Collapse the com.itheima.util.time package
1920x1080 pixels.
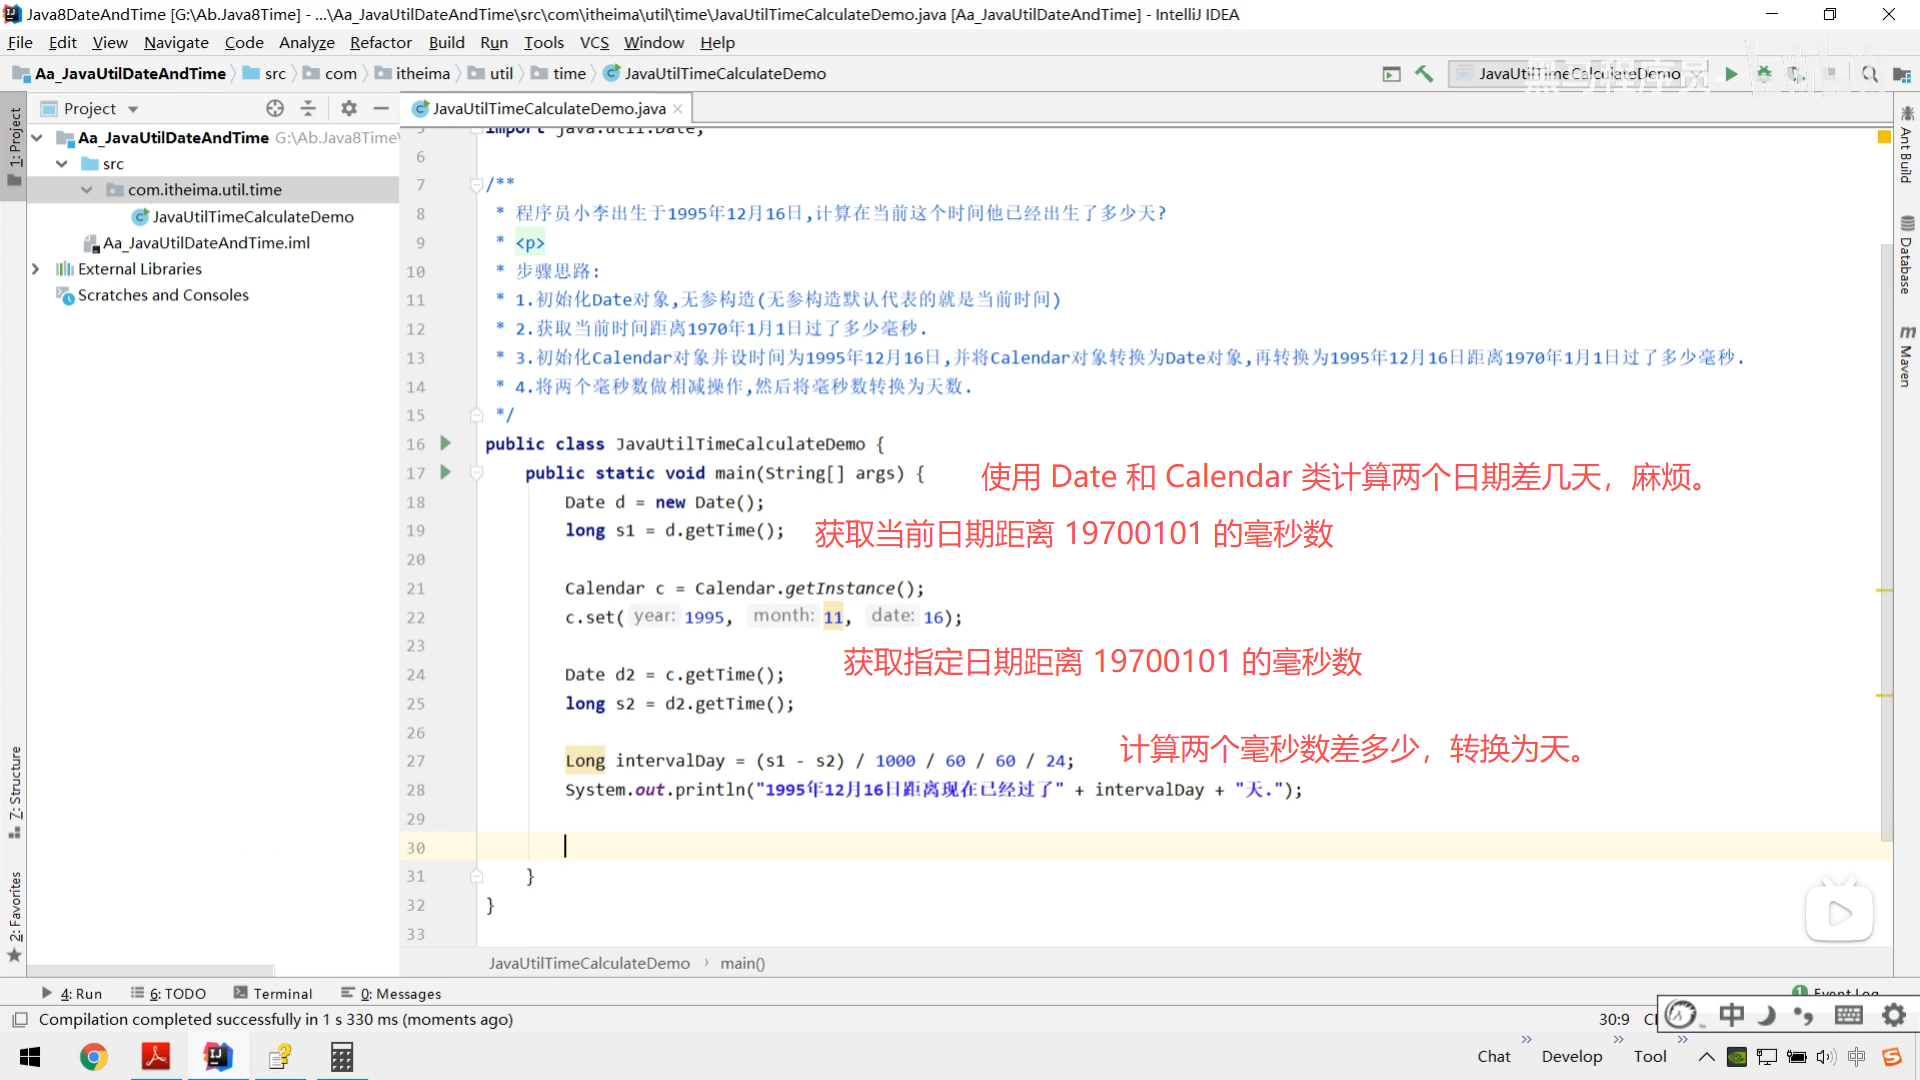(87, 190)
